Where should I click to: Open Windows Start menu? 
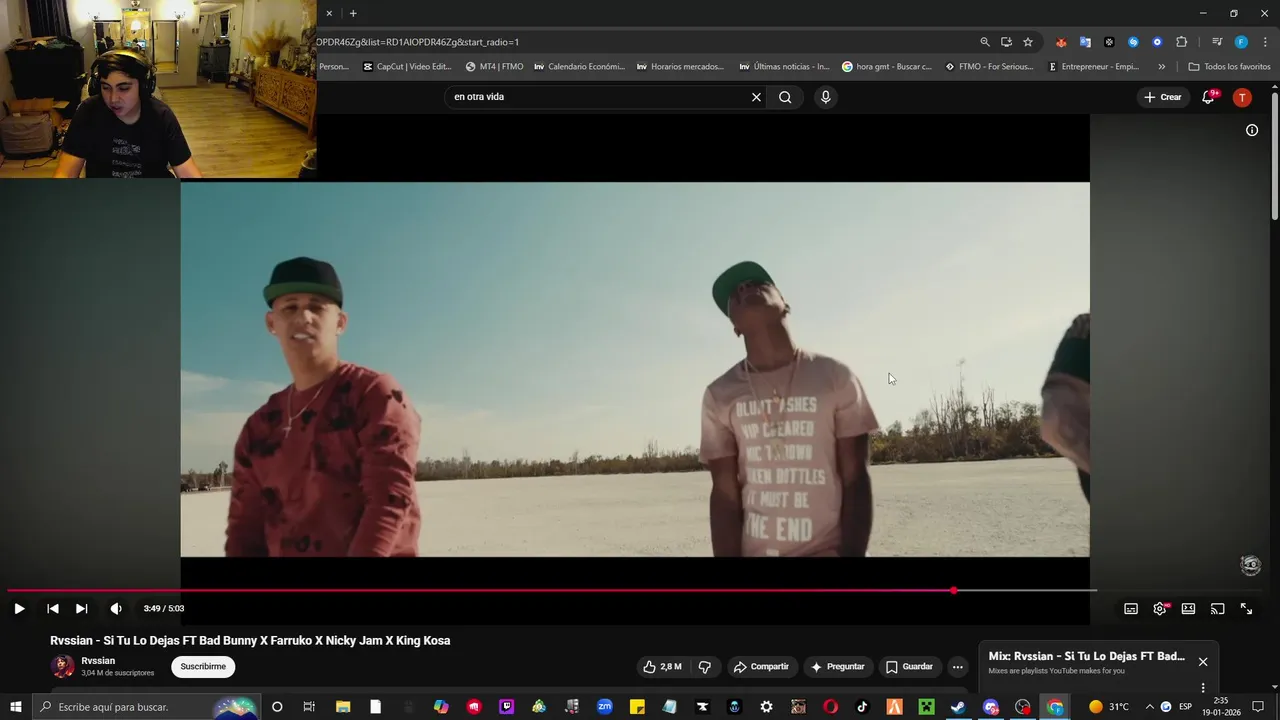(16, 707)
